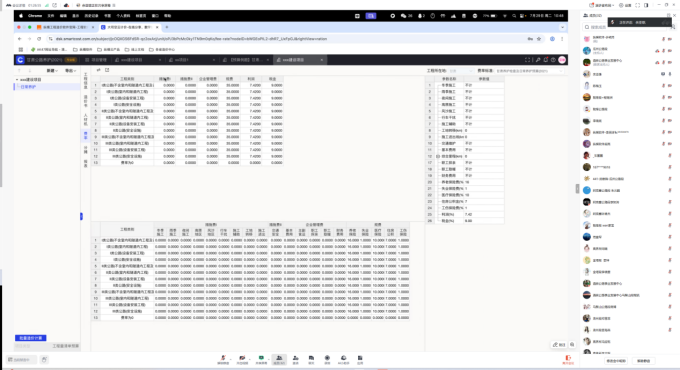The image size is (680, 370).
Task: Open the fullscreen icon in app header
Action: (x=527, y=60)
